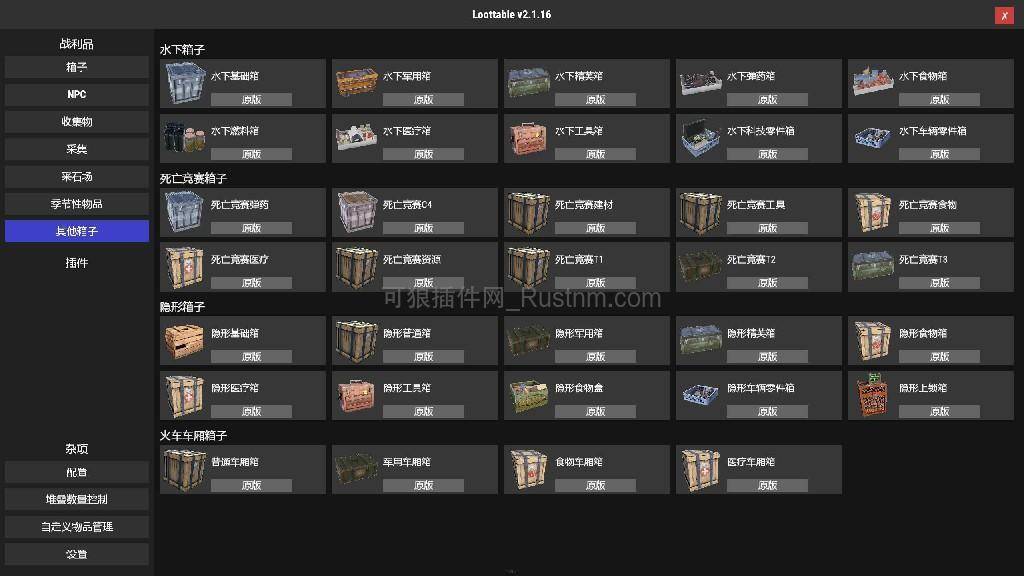Image resolution: width=1024 pixels, height=576 pixels.
Task: Open the 普通车厢箱 crate icon
Action: pos(185,469)
